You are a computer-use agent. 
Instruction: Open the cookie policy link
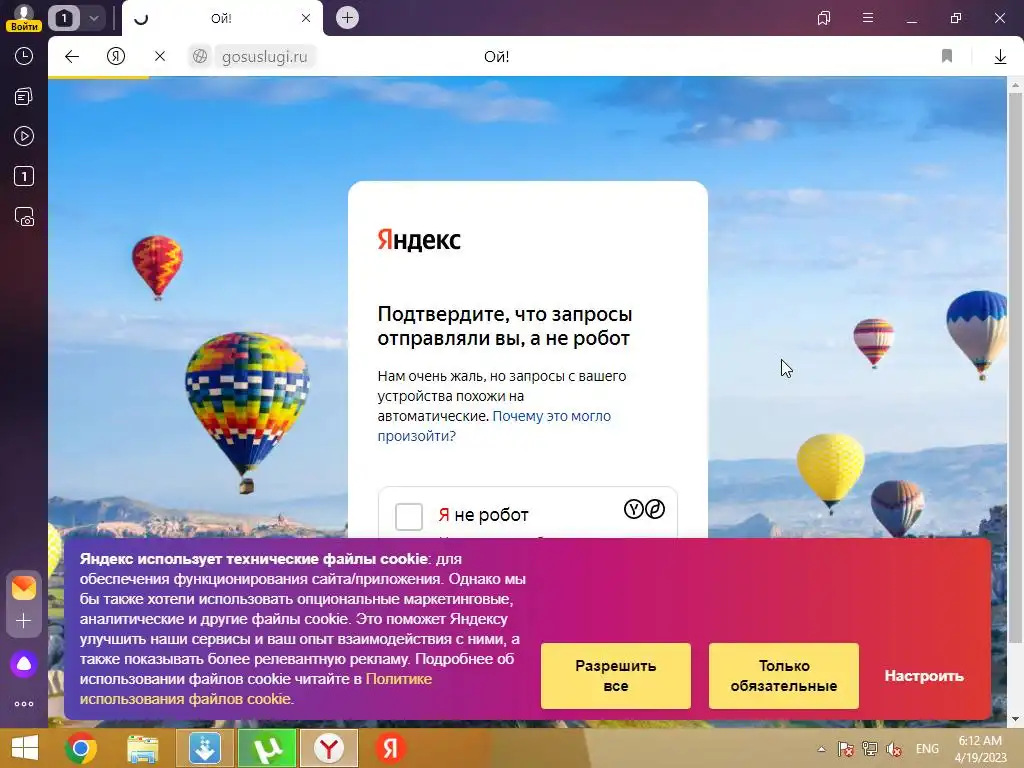pos(255,689)
